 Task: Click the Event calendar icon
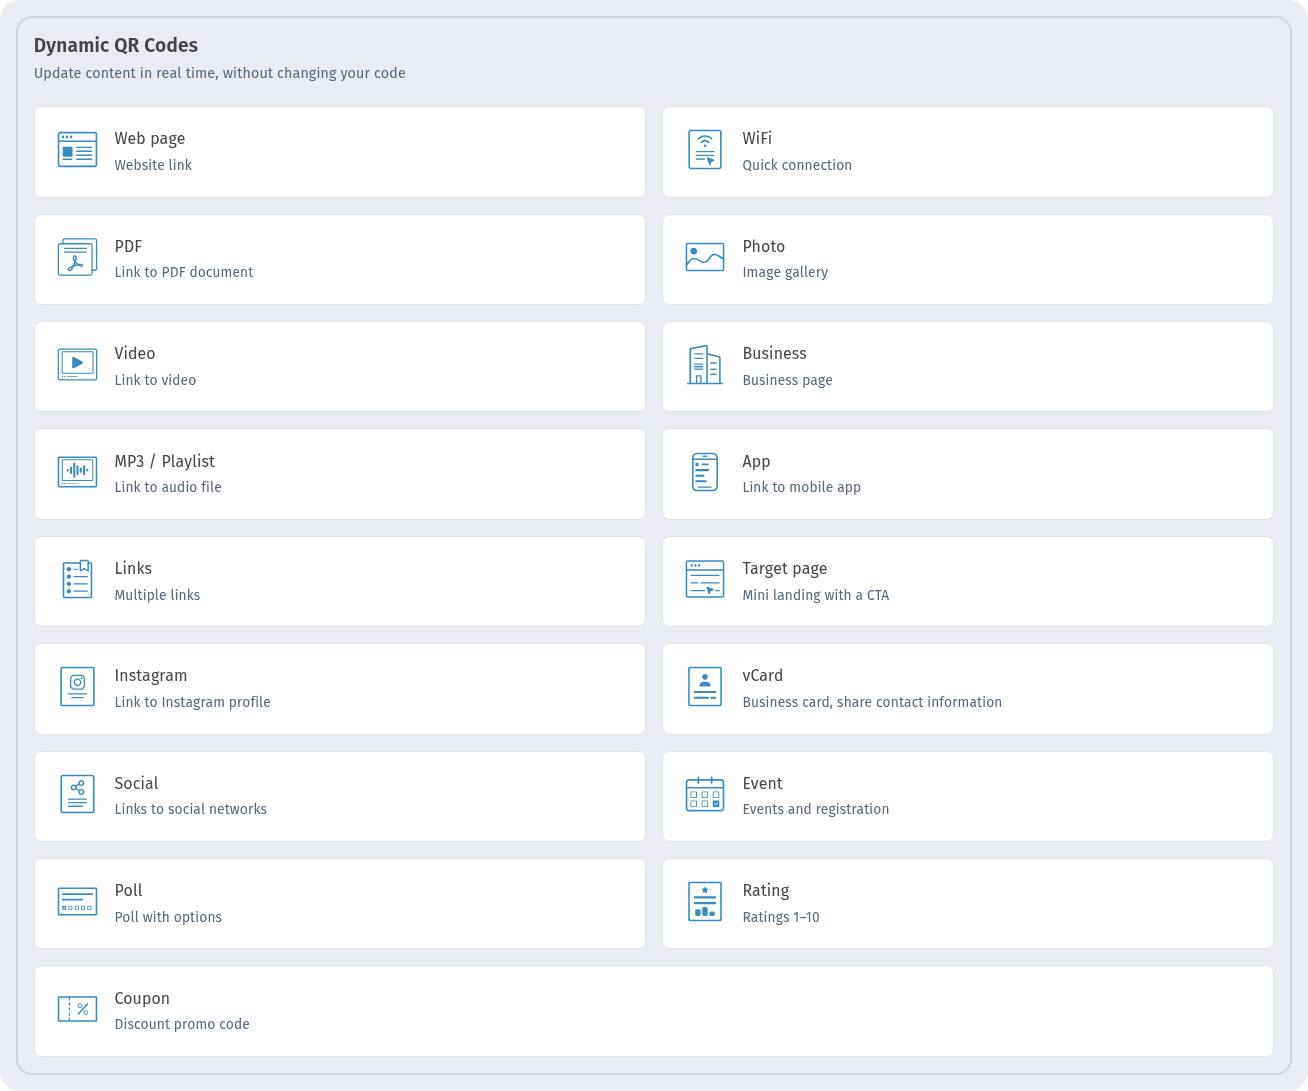click(x=705, y=794)
